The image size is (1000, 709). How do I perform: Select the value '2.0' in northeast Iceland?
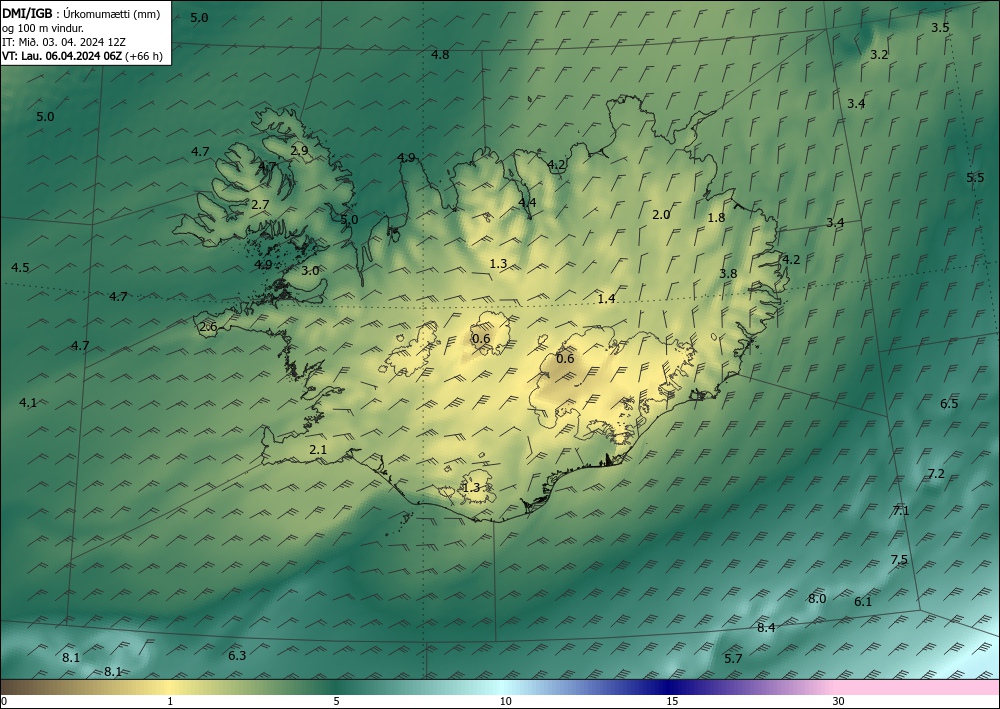tap(661, 214)
